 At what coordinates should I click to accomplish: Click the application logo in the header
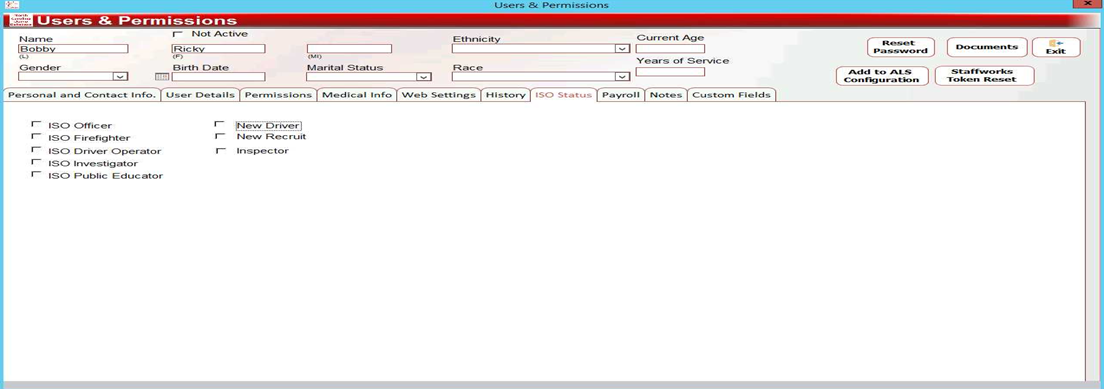pyautogui.click(x=22, y=20)
